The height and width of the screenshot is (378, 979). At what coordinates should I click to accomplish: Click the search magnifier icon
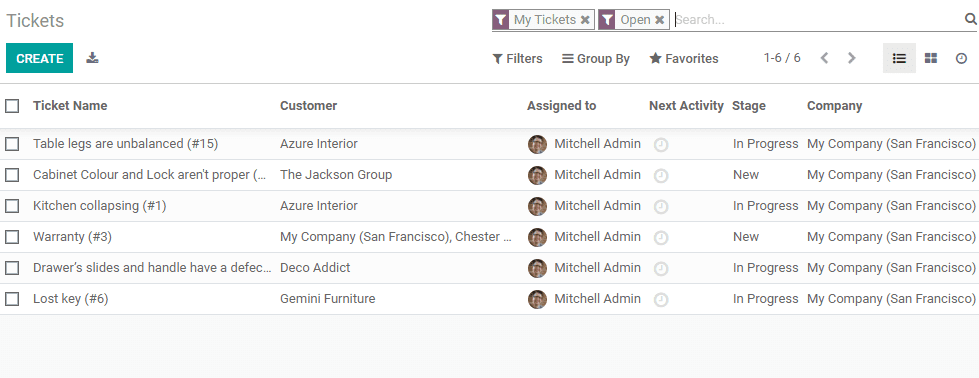[x=970, y=19]
